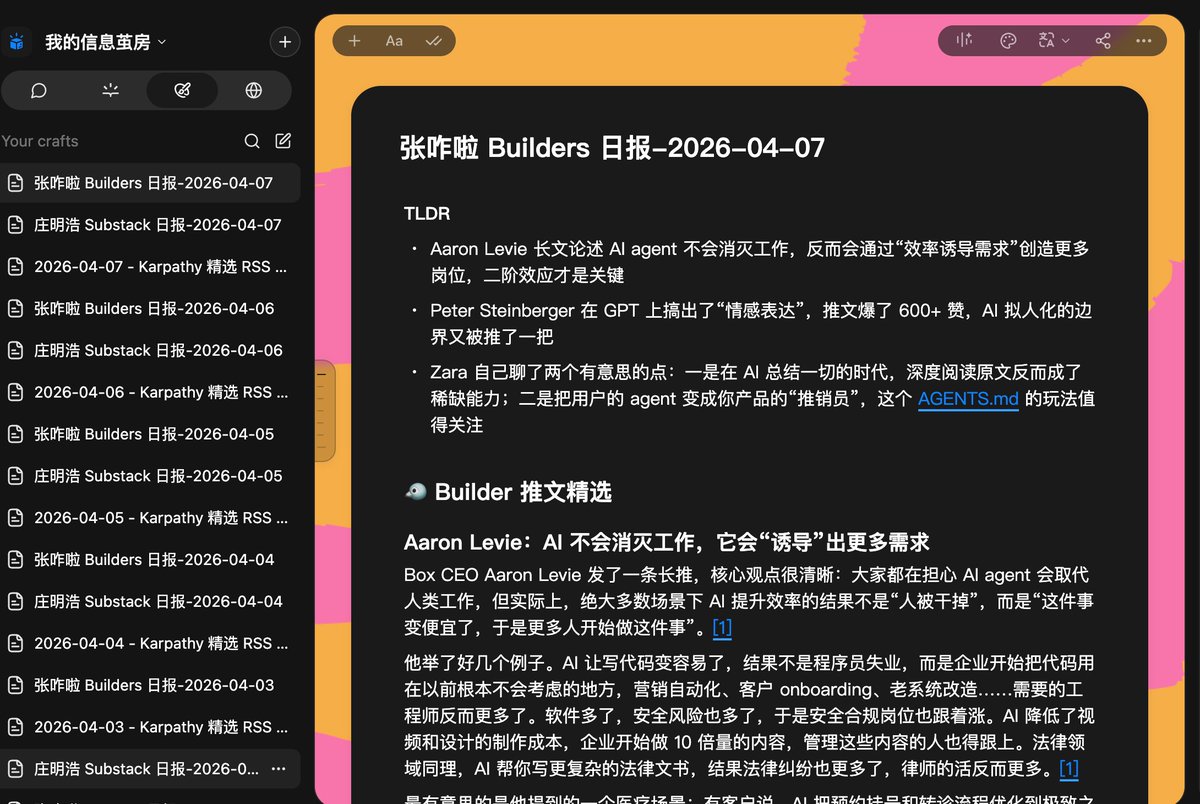Screen dimensions: 1200x804
Task: Click the document title 张咋啦 Builders 日报-2026-04-07
Action: coord(612,148)
